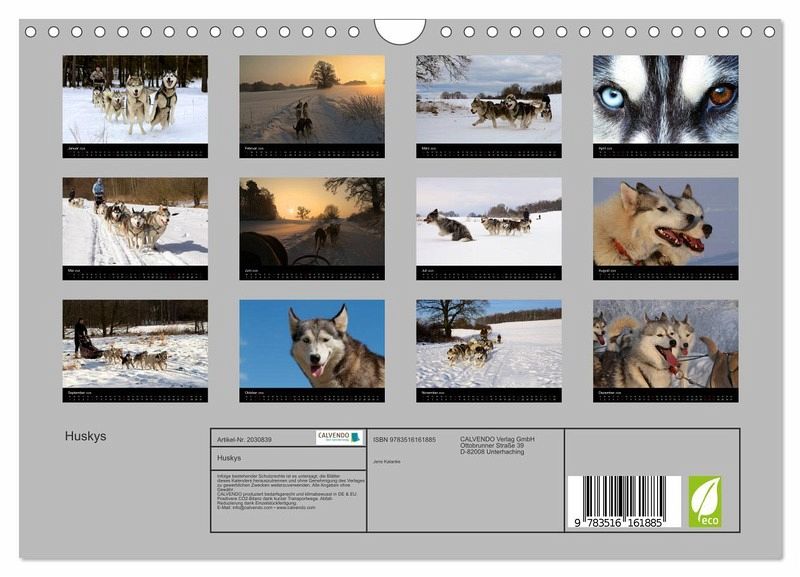The width and height of the screenshot is (800, 577).
Task: Click the ISBN 9783516161885 text
Action: [x=404, y=439]
